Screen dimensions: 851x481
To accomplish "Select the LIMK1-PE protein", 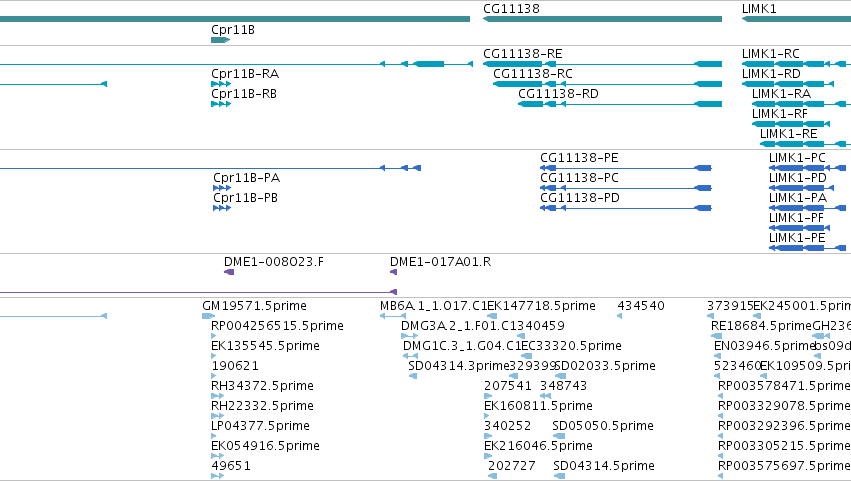I will pyautogui.click(x=808, y=248).
